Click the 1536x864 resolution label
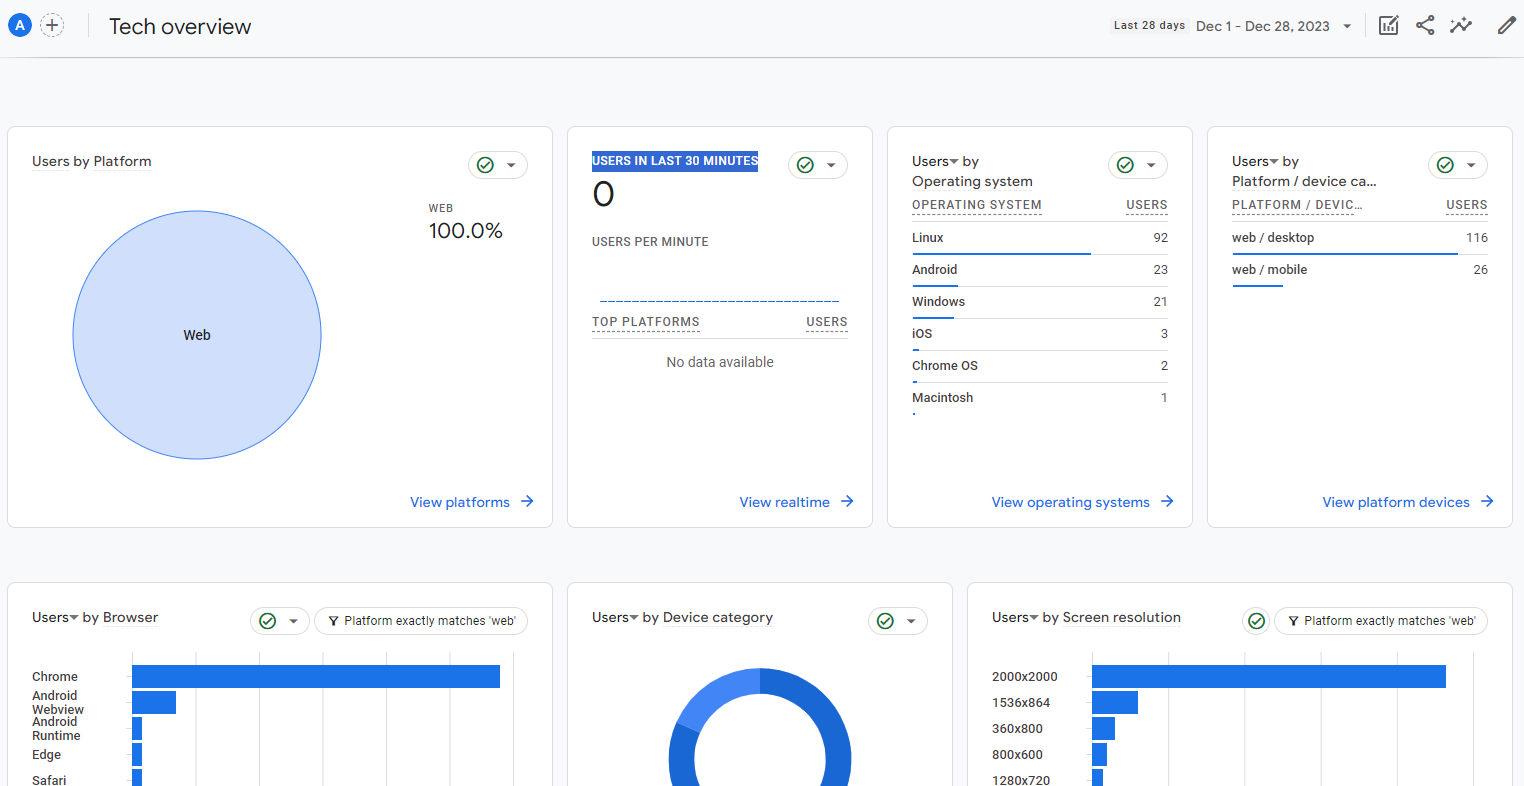The width and height of the screenshot is (1524, 786). pyautogui.click(x=1021, y=703)
